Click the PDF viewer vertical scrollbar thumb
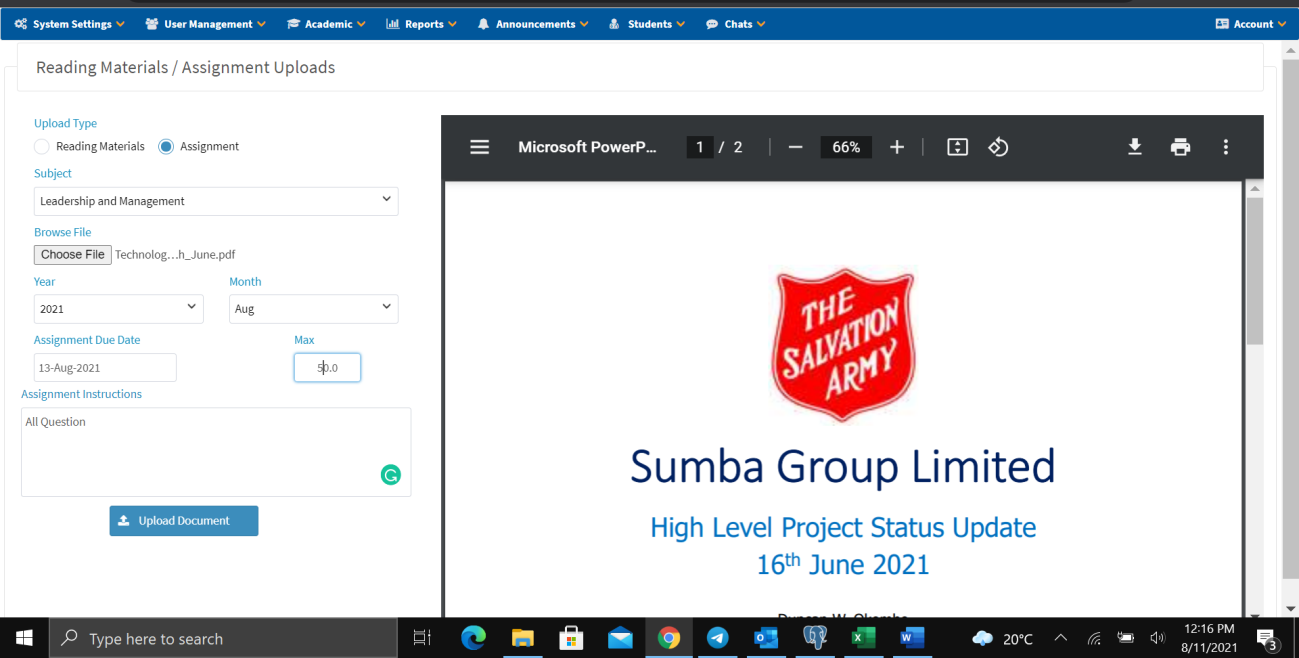Viewport: 1299px width, 658px height. (x=1255, y=270)
